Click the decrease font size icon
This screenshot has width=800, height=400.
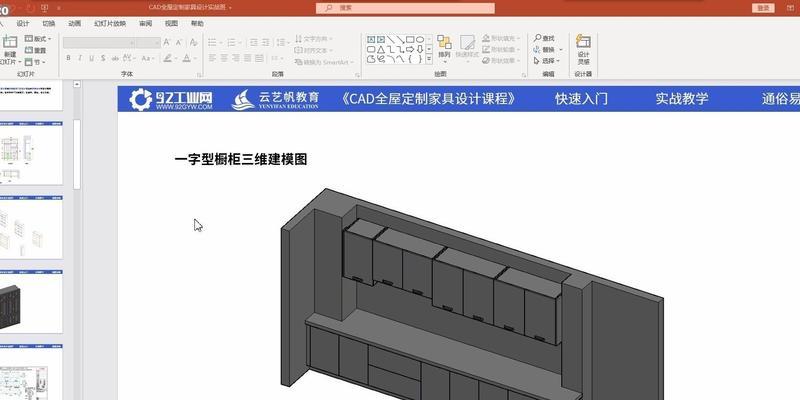pyautogui.click(x=179, y=43)
